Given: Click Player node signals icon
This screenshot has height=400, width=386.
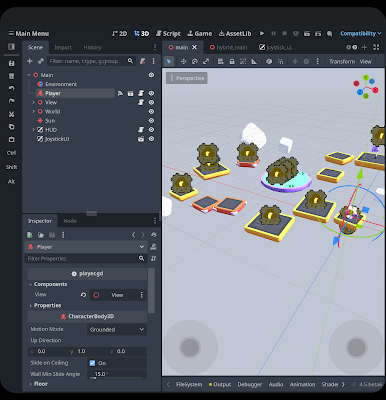Looking at the screenshot, I should (120, 93).
